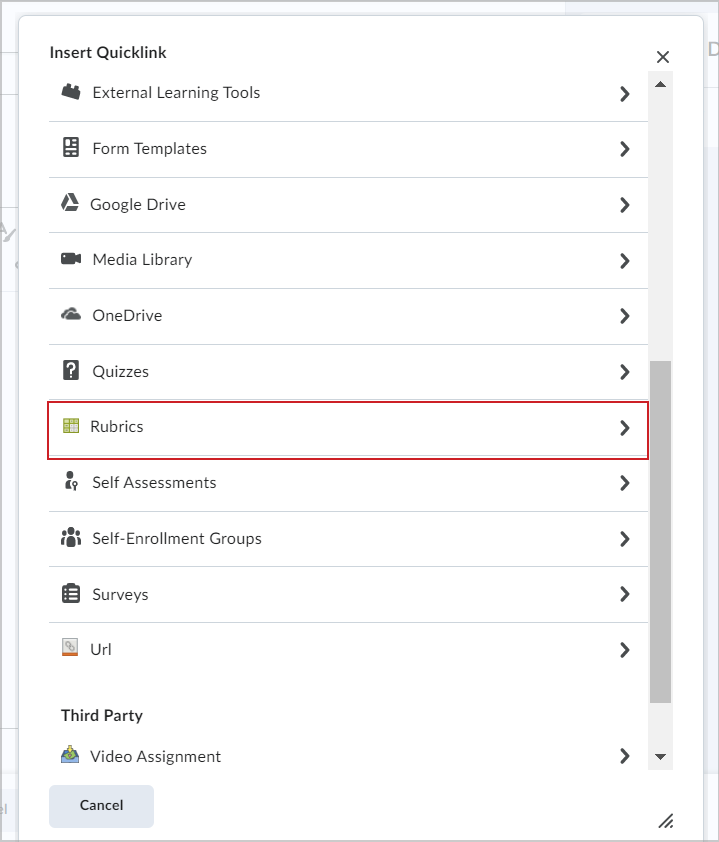Click the Google Drive triangle icon
The image size is (719, 842).
point(70,203)
